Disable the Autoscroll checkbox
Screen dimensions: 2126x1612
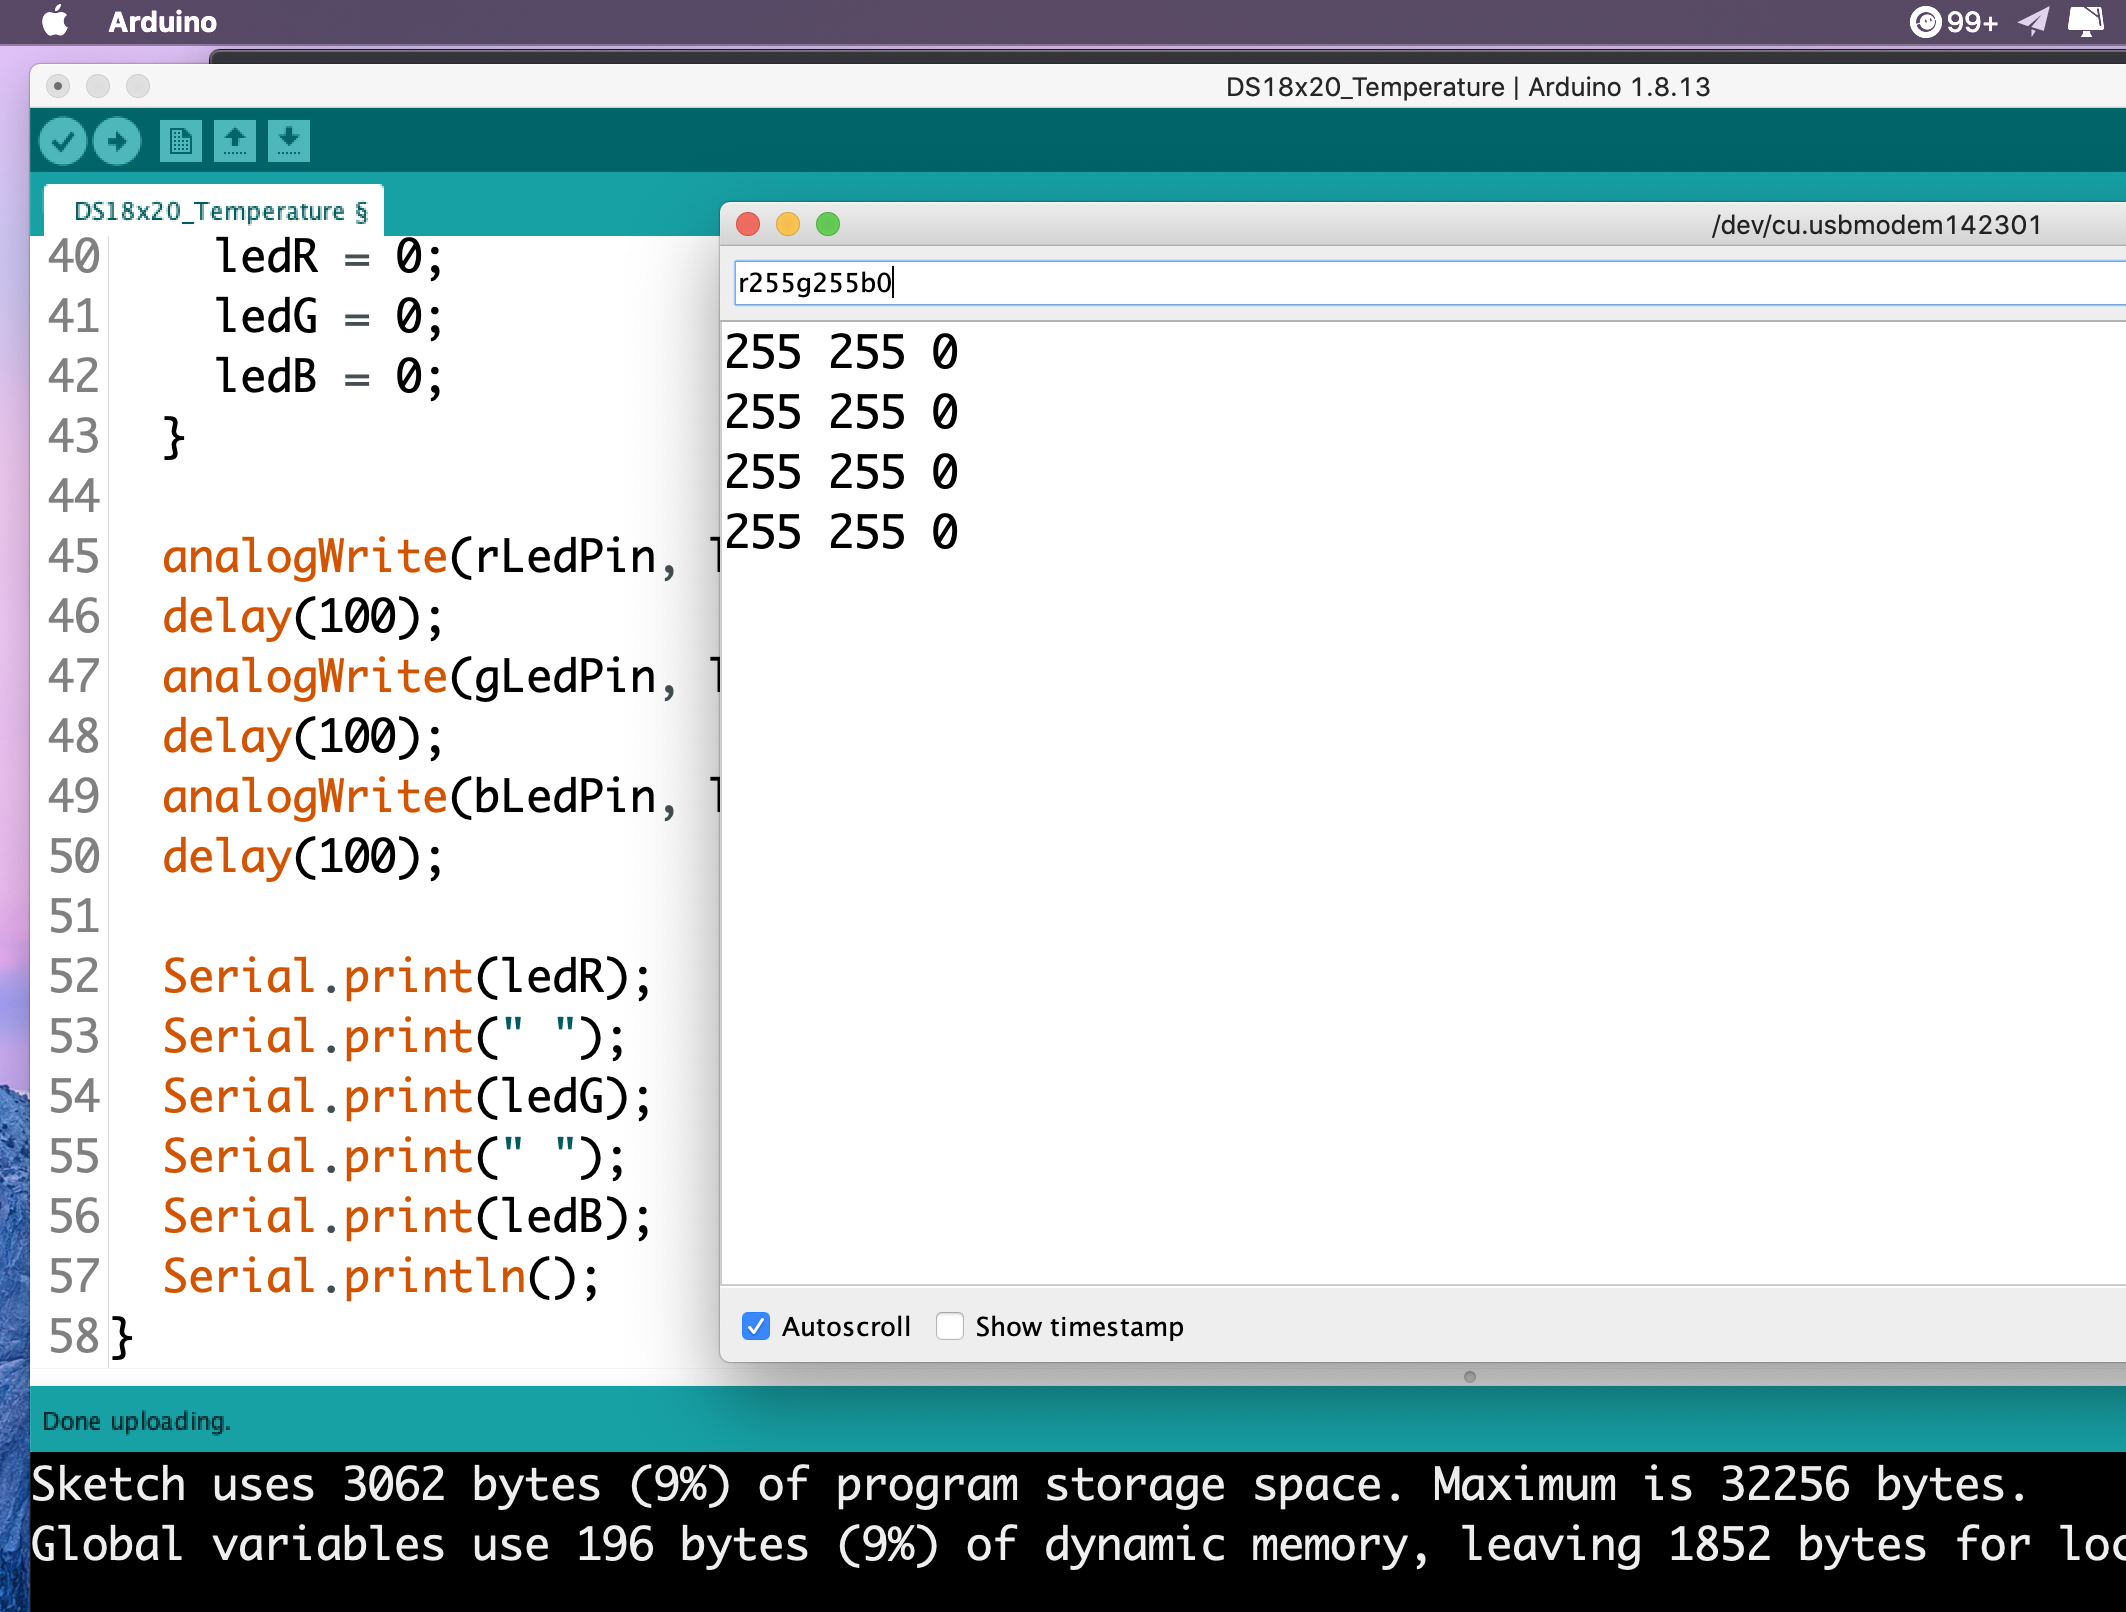pos(756,1326)
